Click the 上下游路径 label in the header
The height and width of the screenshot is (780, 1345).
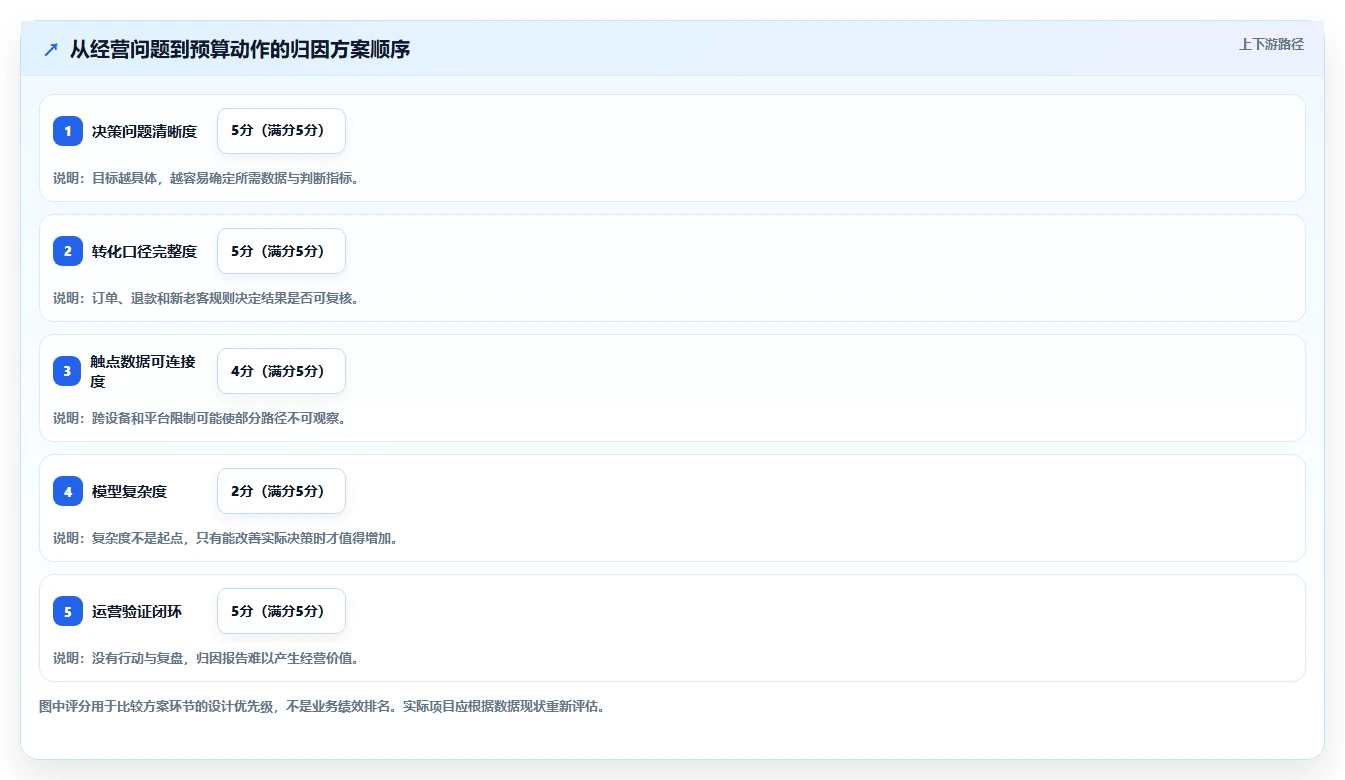coord(1271,44)
